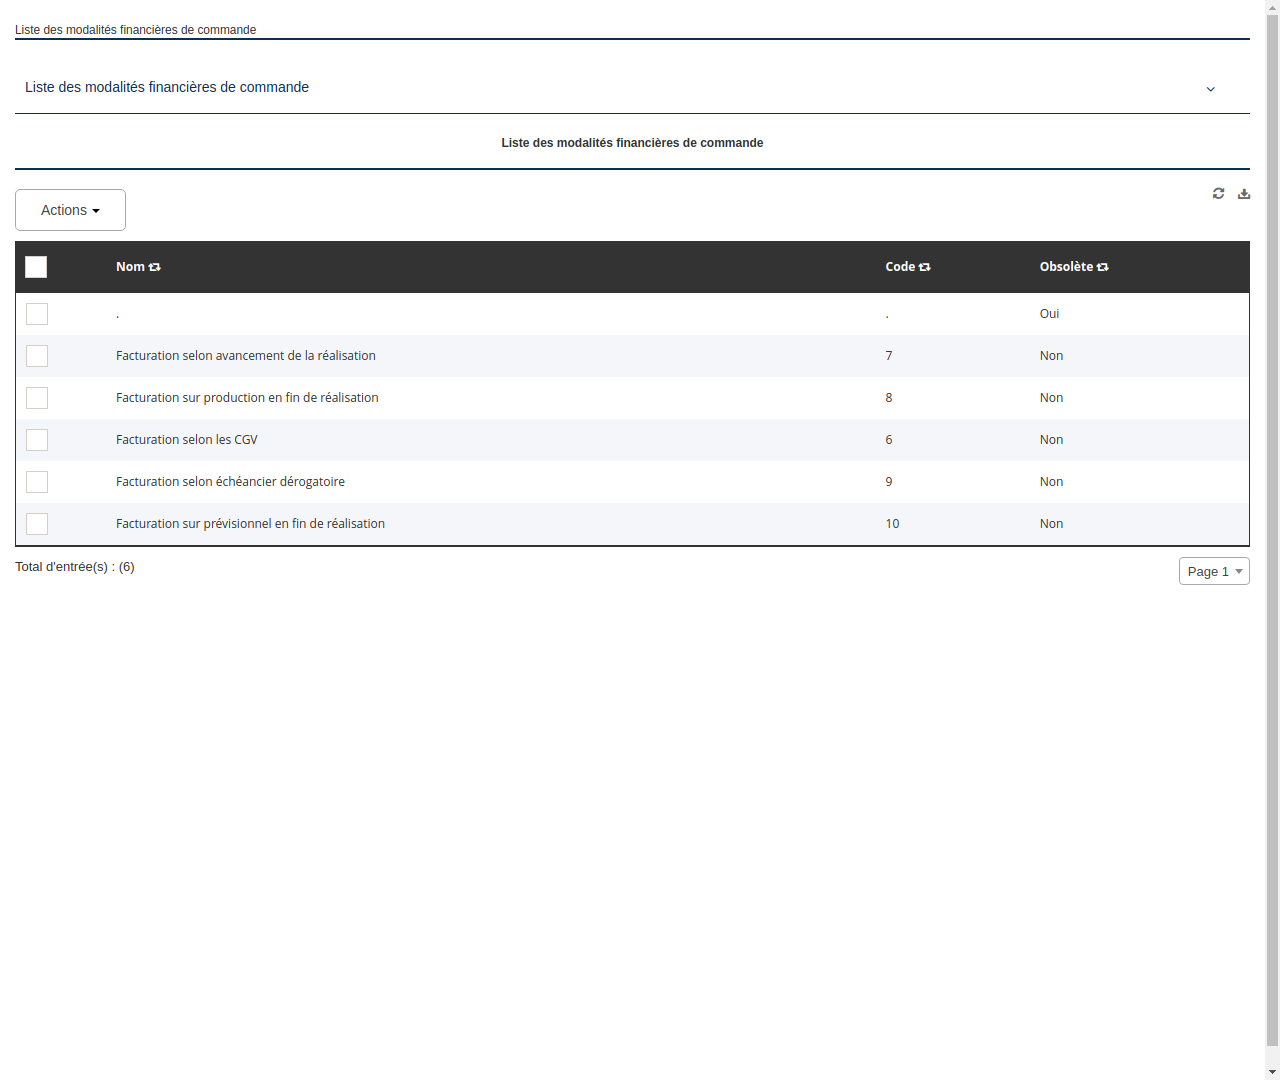The width and height of the screenshot is (1280, 1080).
Task: Open 'Facturation sur production en fin de réalisation'
Action: (x=247, y=398)
